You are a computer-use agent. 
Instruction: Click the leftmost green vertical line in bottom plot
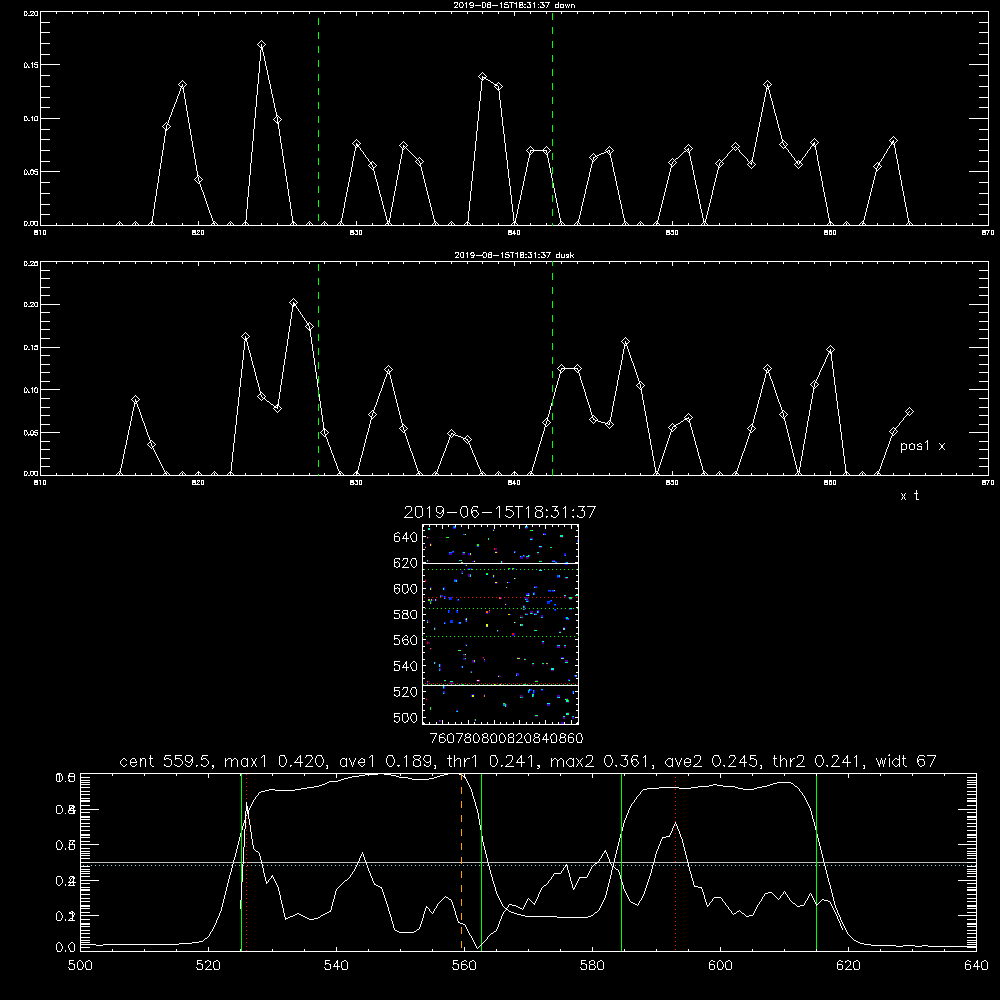[x=241, y=861]
